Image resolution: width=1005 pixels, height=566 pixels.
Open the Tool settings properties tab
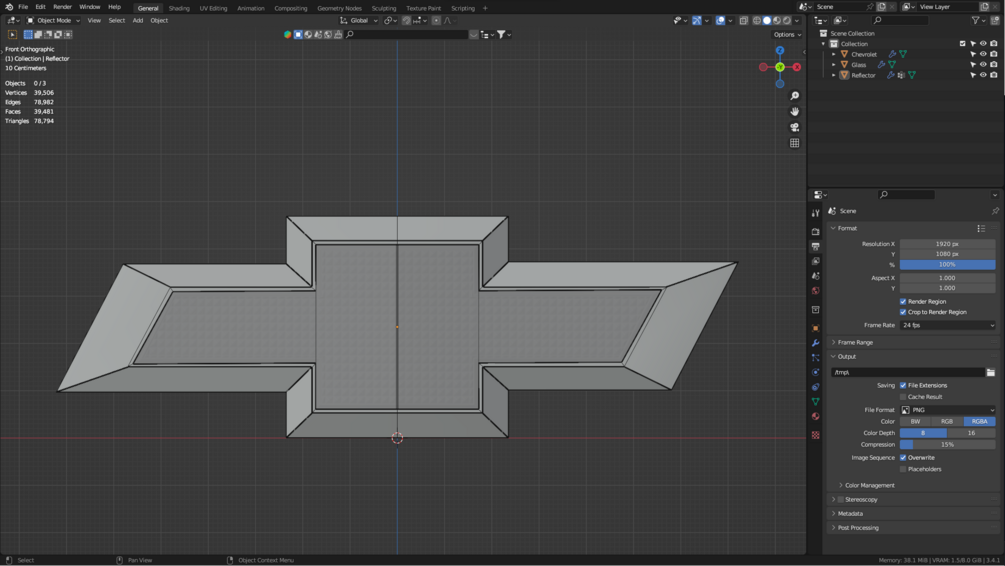[816, 213]
